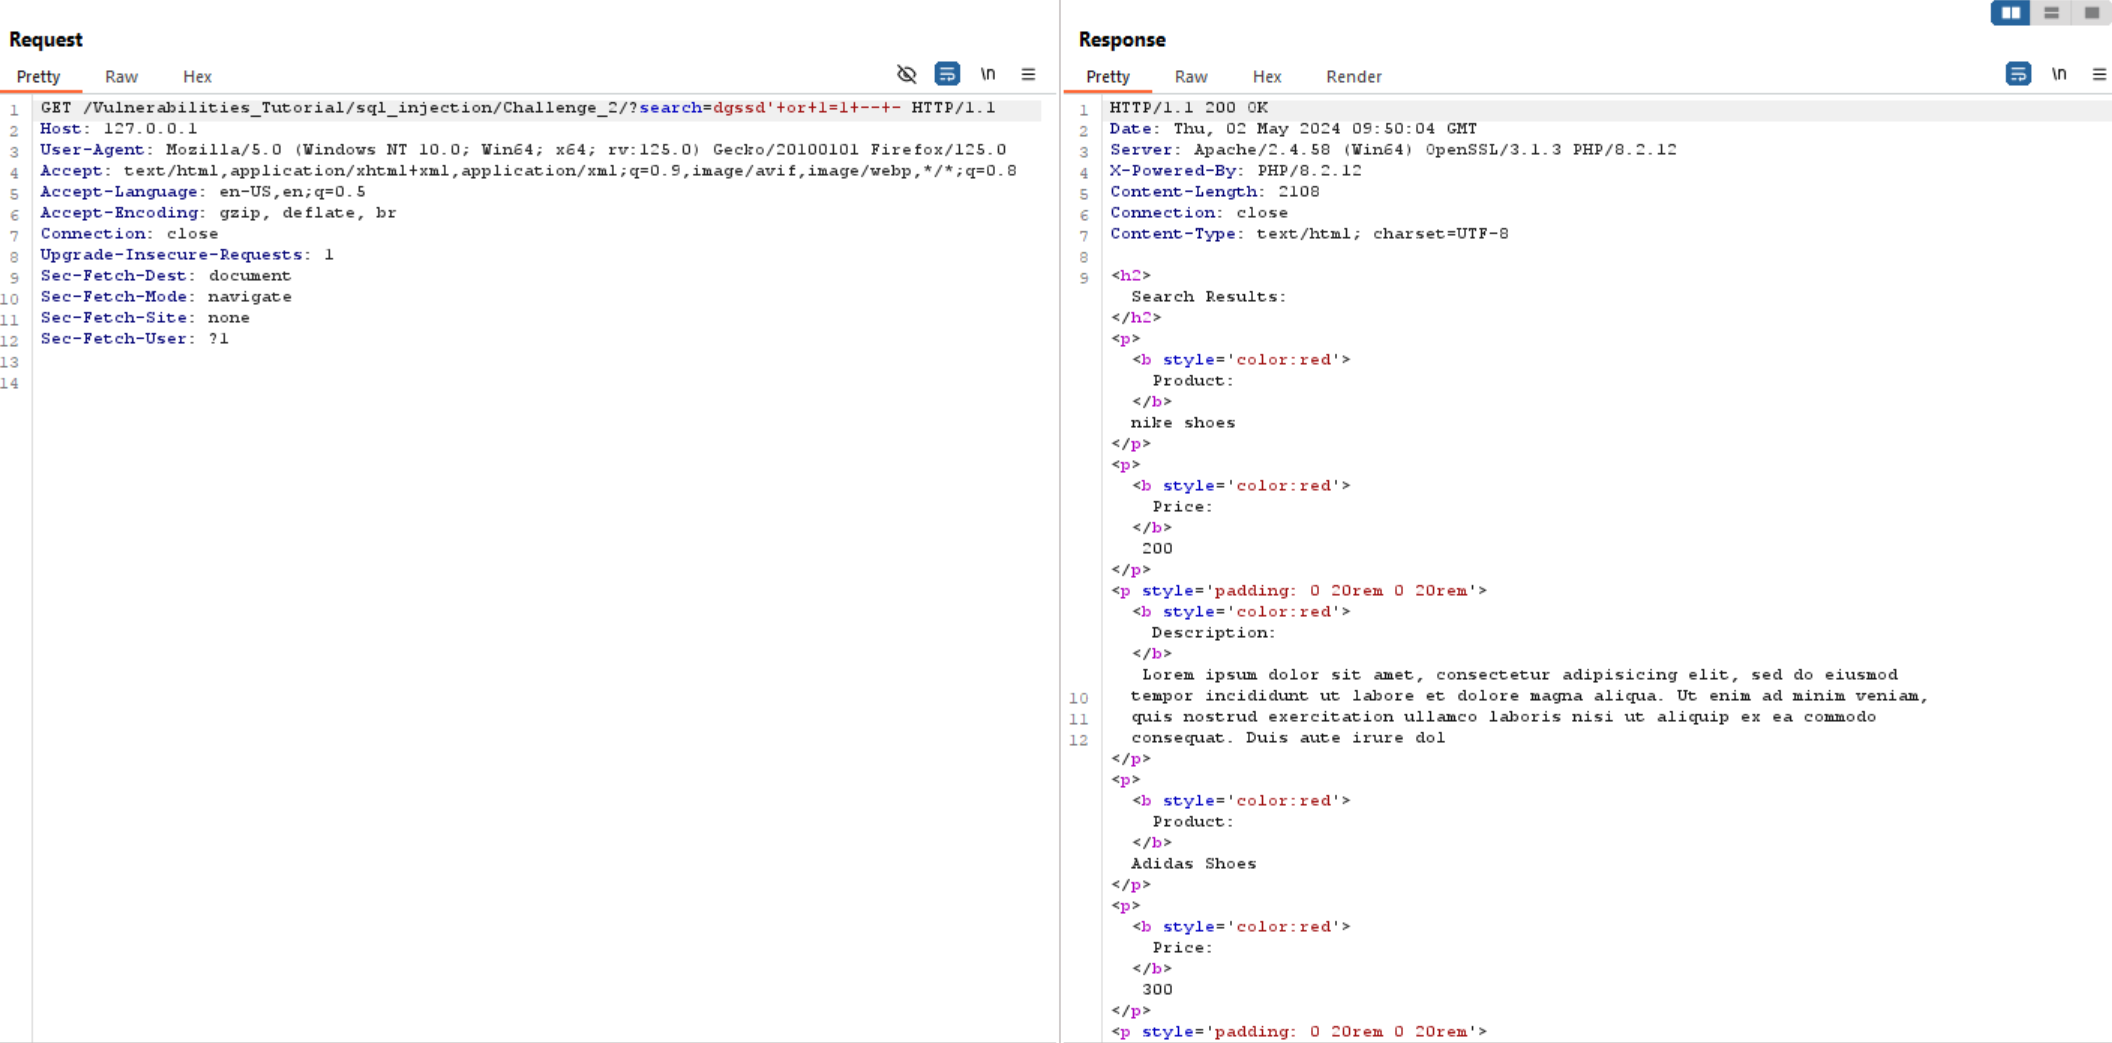Click the Server: Apache header line

(1393, 150)
